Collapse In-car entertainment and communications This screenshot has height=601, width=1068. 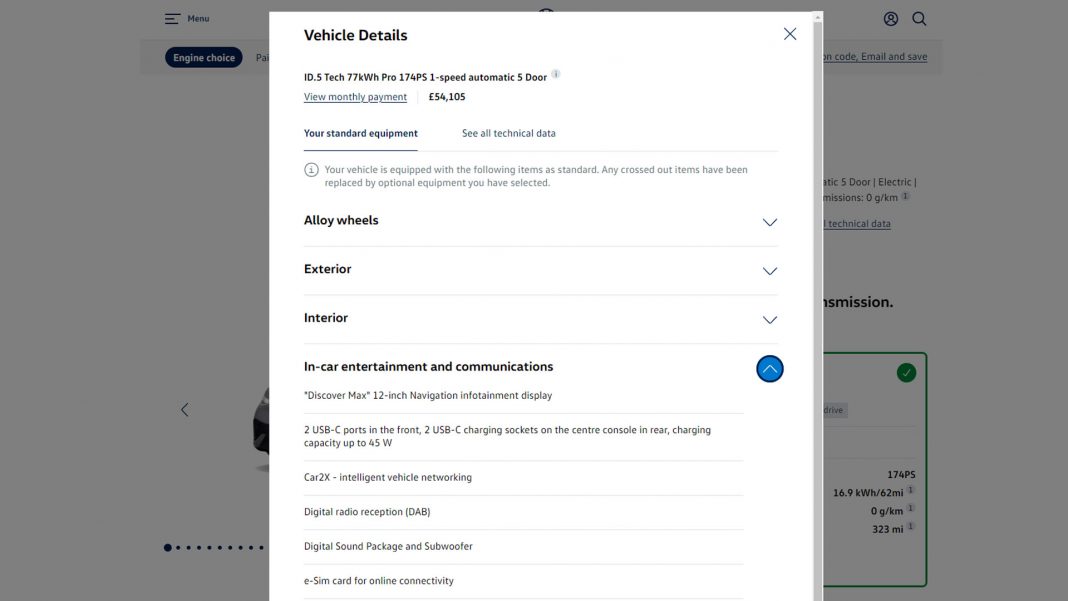tap(769, 368)
